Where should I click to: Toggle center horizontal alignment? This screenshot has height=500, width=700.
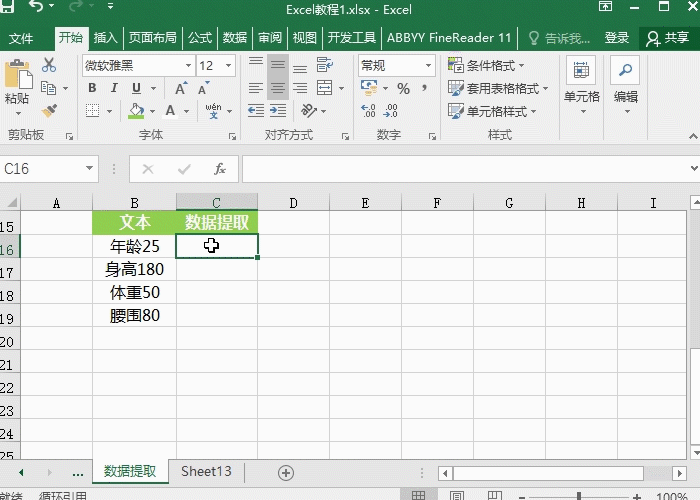coord(278,88)
